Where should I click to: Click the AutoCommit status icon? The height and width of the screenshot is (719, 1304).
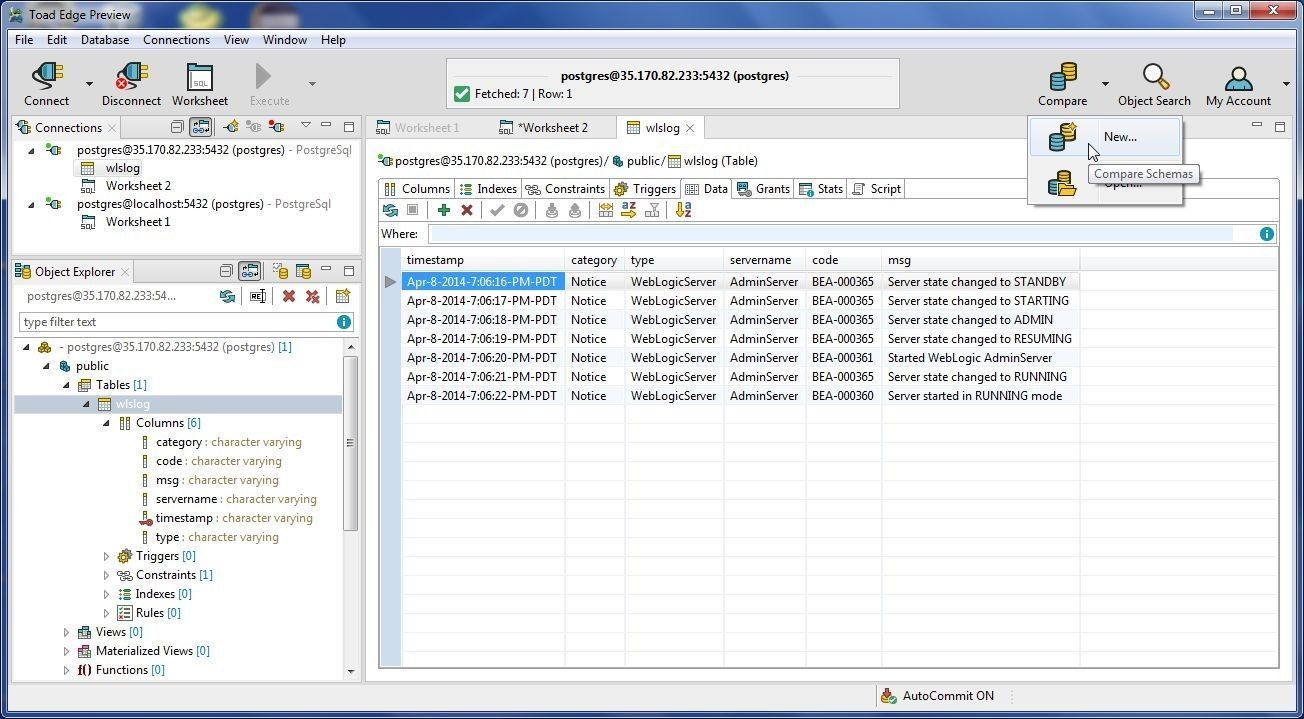888,696
